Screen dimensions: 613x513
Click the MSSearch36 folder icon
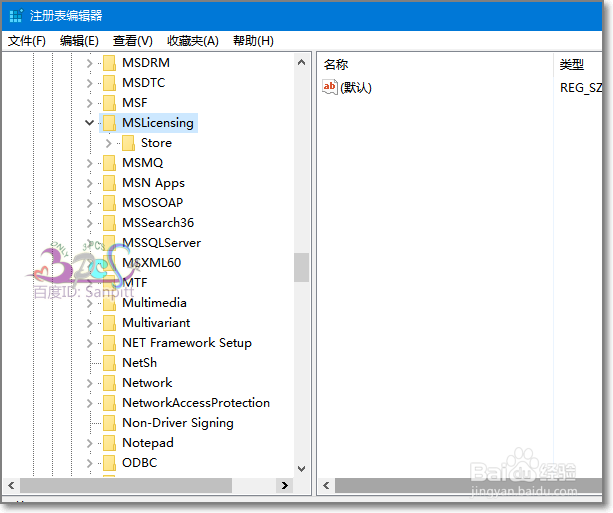tap(109, 223)
